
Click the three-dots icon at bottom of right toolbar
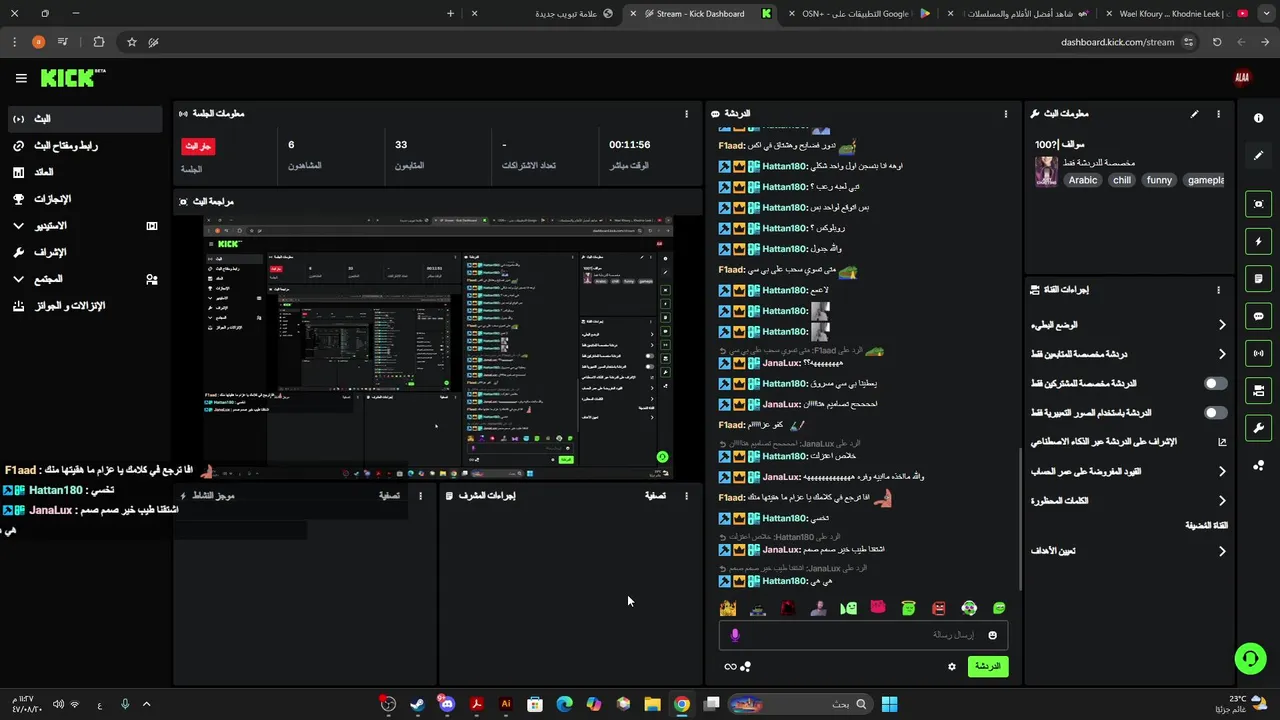pos(1258,465)
